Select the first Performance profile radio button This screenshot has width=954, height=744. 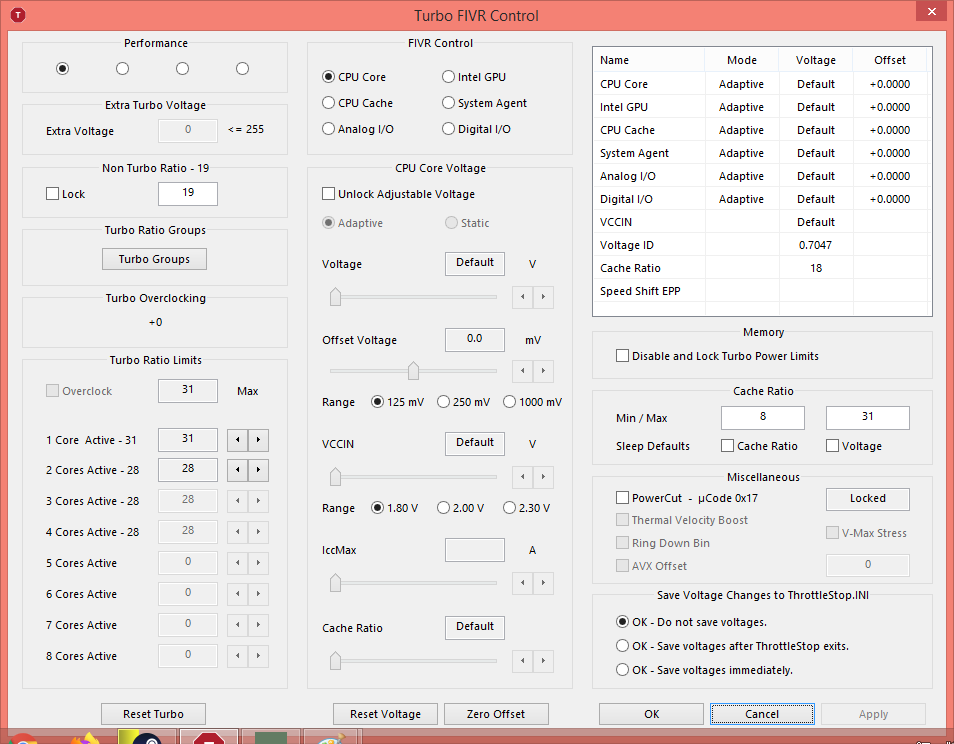62,68
